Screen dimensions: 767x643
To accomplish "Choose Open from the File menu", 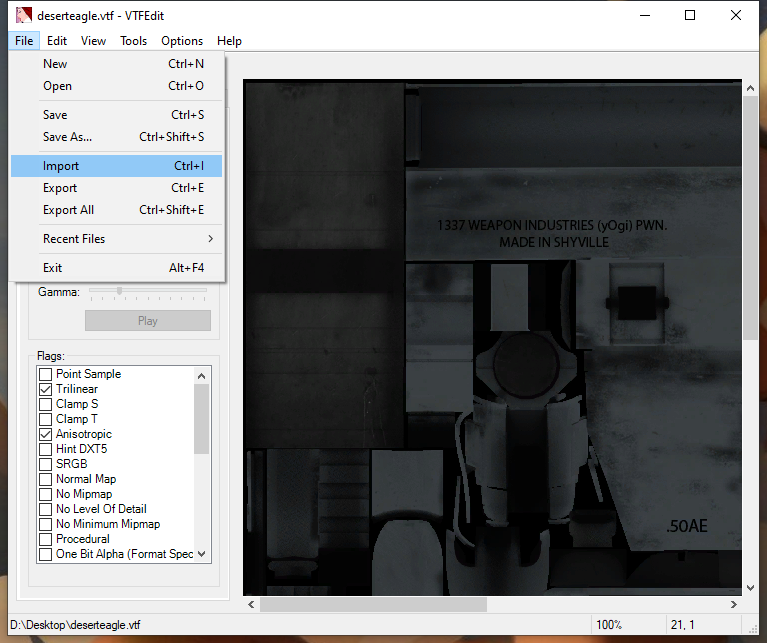I will [x=116, y=86].
